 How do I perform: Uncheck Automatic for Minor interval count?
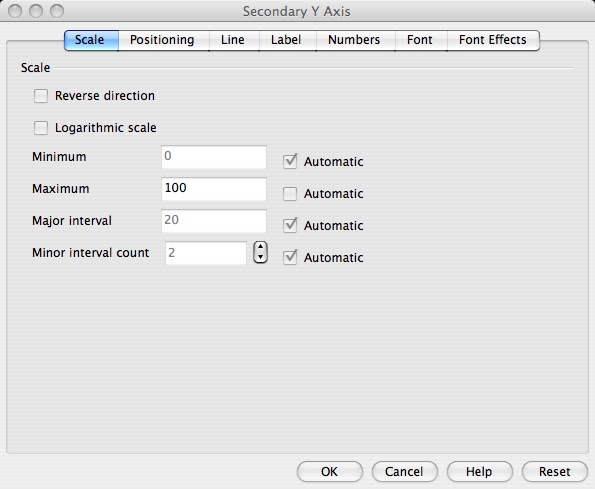(290, 257)
